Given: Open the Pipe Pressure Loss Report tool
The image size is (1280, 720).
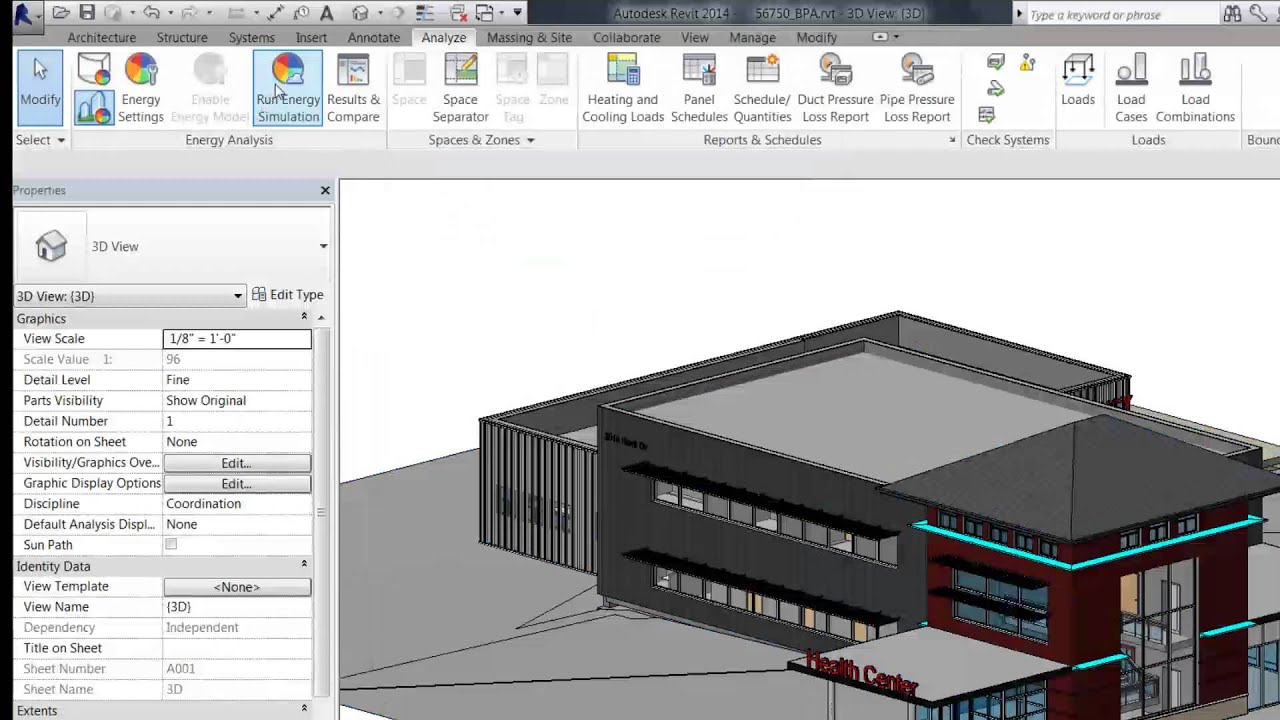Looking at the screenshot, I should [x=917, y=87].
